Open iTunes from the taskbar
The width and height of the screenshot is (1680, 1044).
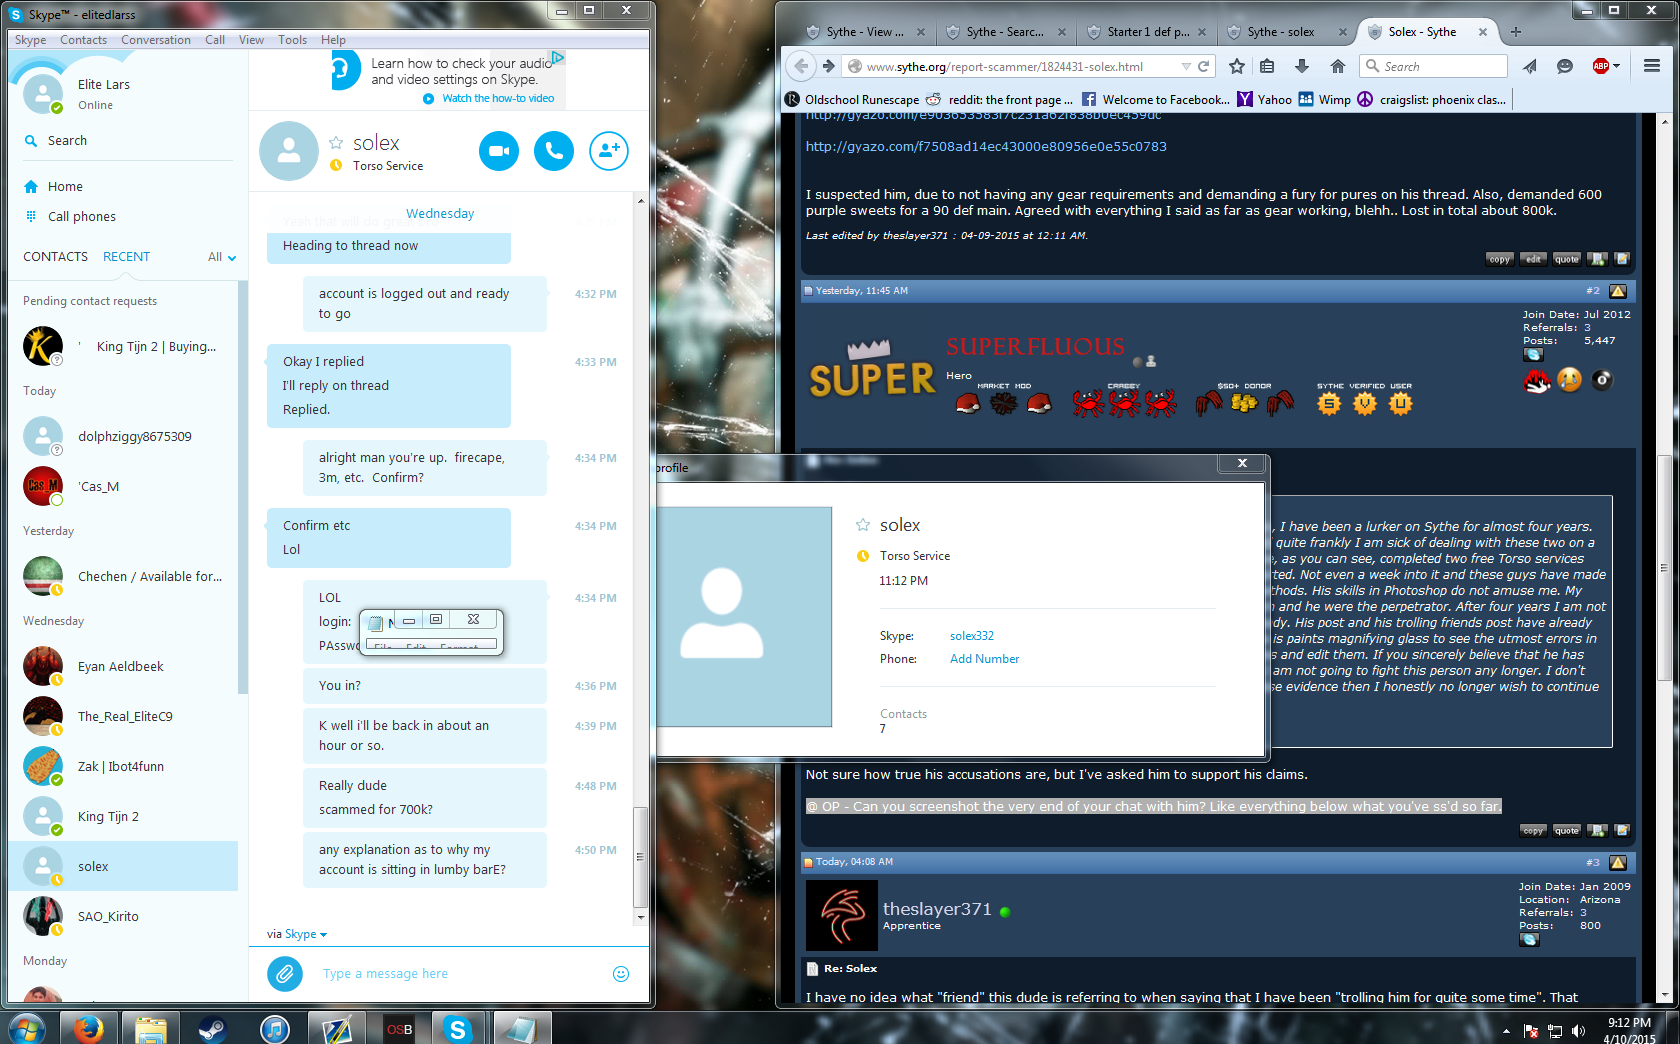click(x=274, y=1028)
